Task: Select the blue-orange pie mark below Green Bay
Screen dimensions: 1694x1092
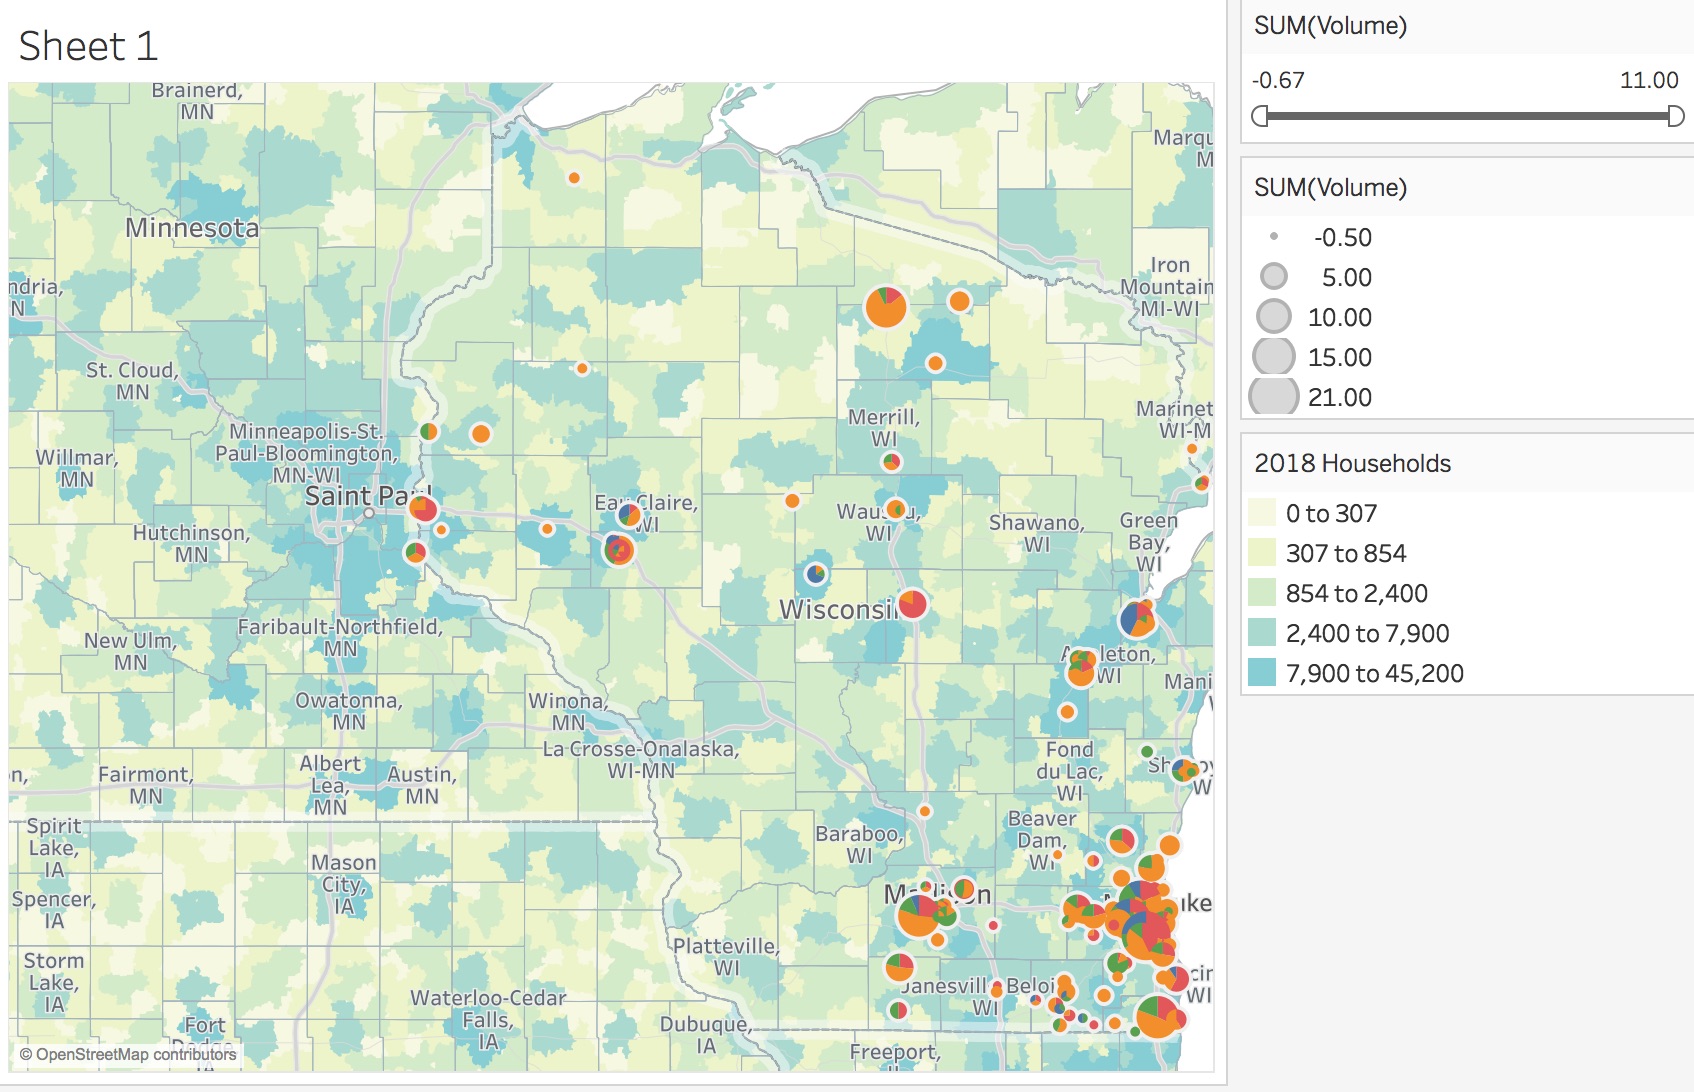Action: click(x=1137, y=620)
